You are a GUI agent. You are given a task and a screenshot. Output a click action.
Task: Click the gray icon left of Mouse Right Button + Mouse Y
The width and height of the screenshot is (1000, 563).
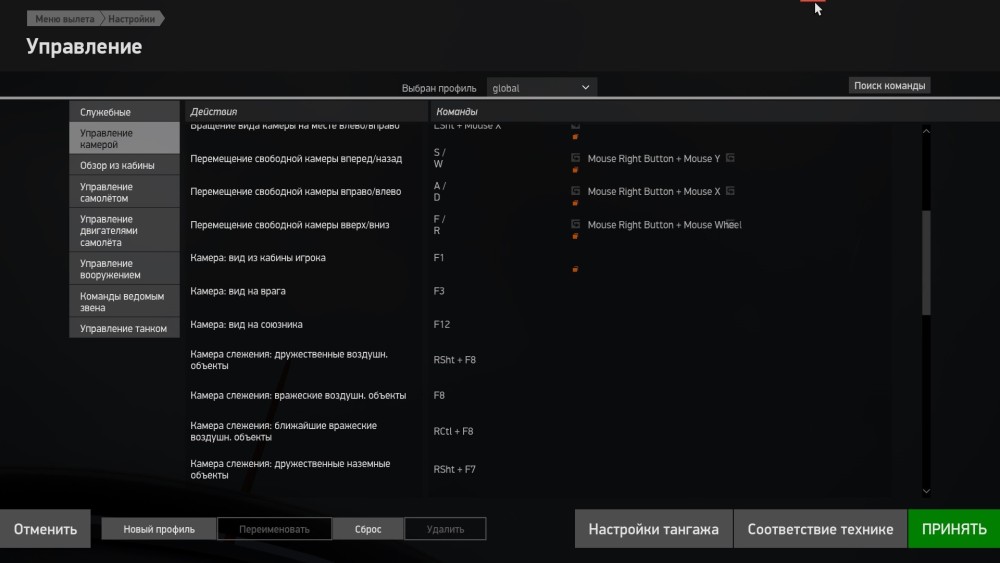575,157
